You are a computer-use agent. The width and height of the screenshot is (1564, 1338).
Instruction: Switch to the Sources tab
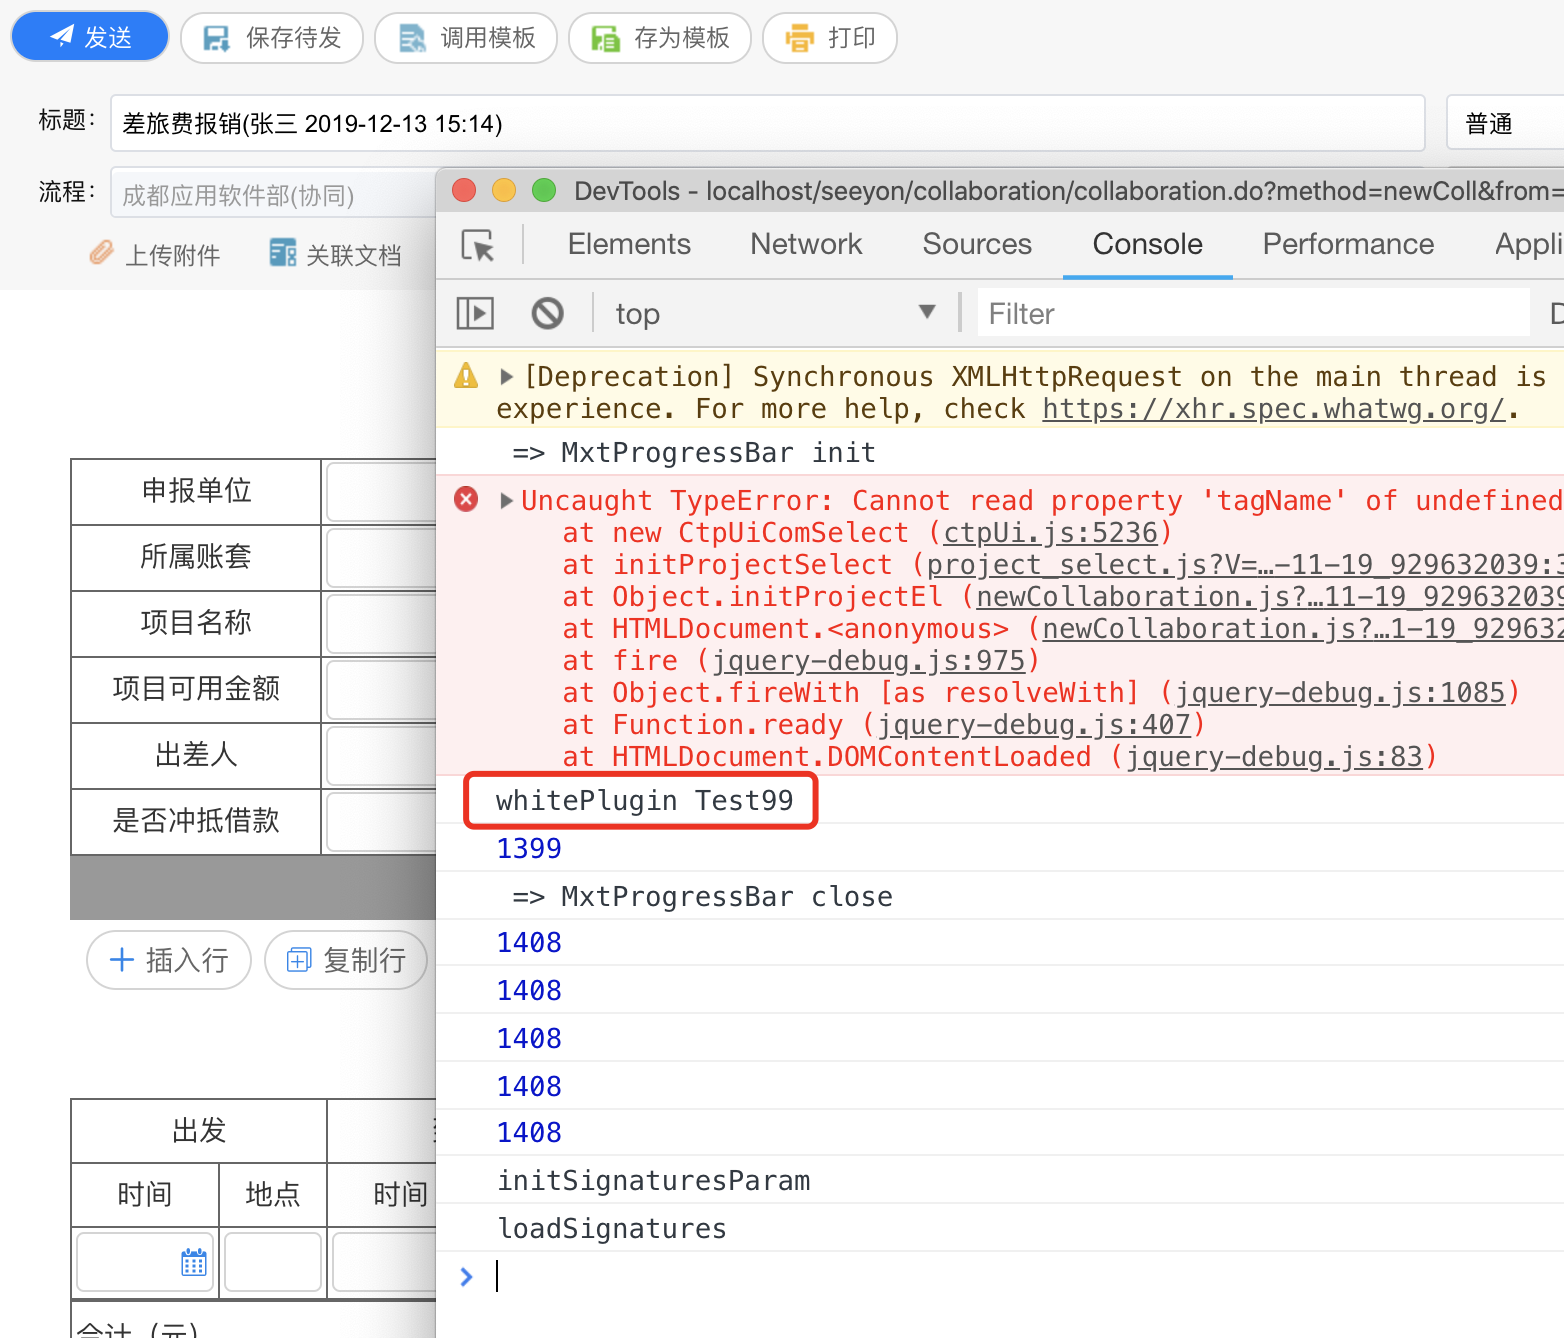point(976,245)
